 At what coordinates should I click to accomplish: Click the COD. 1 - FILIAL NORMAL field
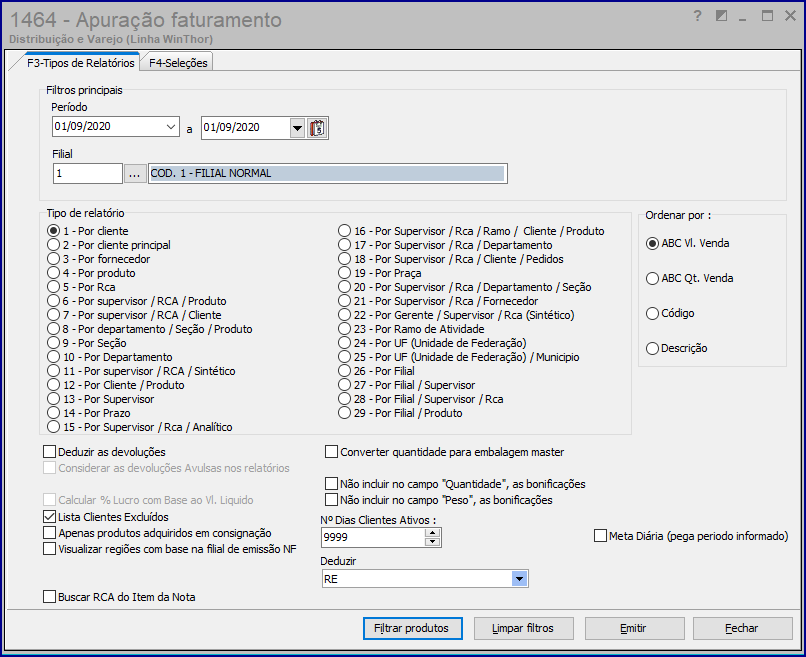click(327, 174)
